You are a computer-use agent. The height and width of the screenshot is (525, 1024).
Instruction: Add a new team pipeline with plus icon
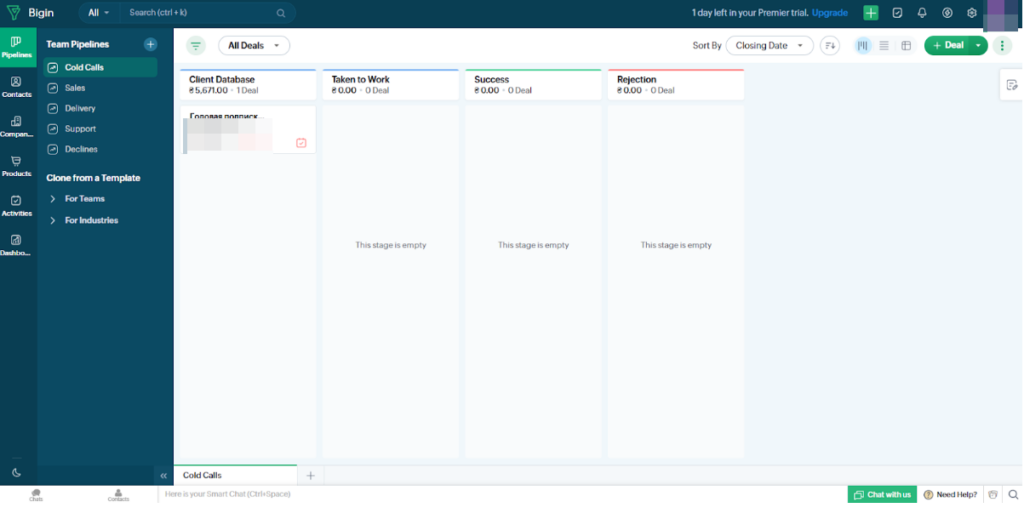coord(150,44)
